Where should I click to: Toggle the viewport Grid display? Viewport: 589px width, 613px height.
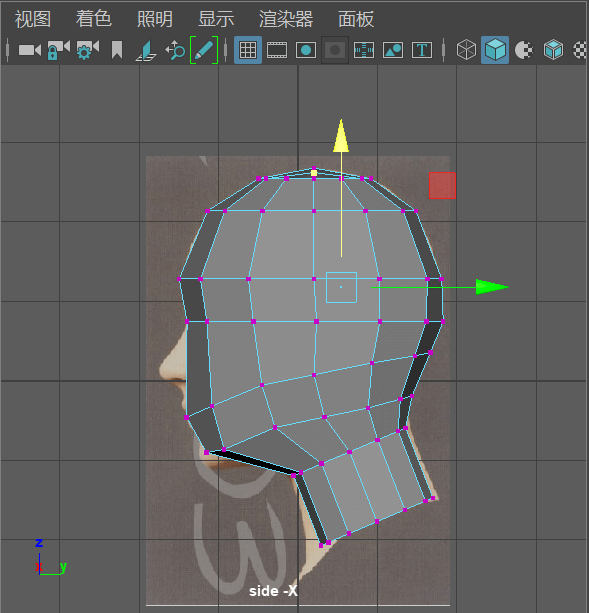pos(248,50)
